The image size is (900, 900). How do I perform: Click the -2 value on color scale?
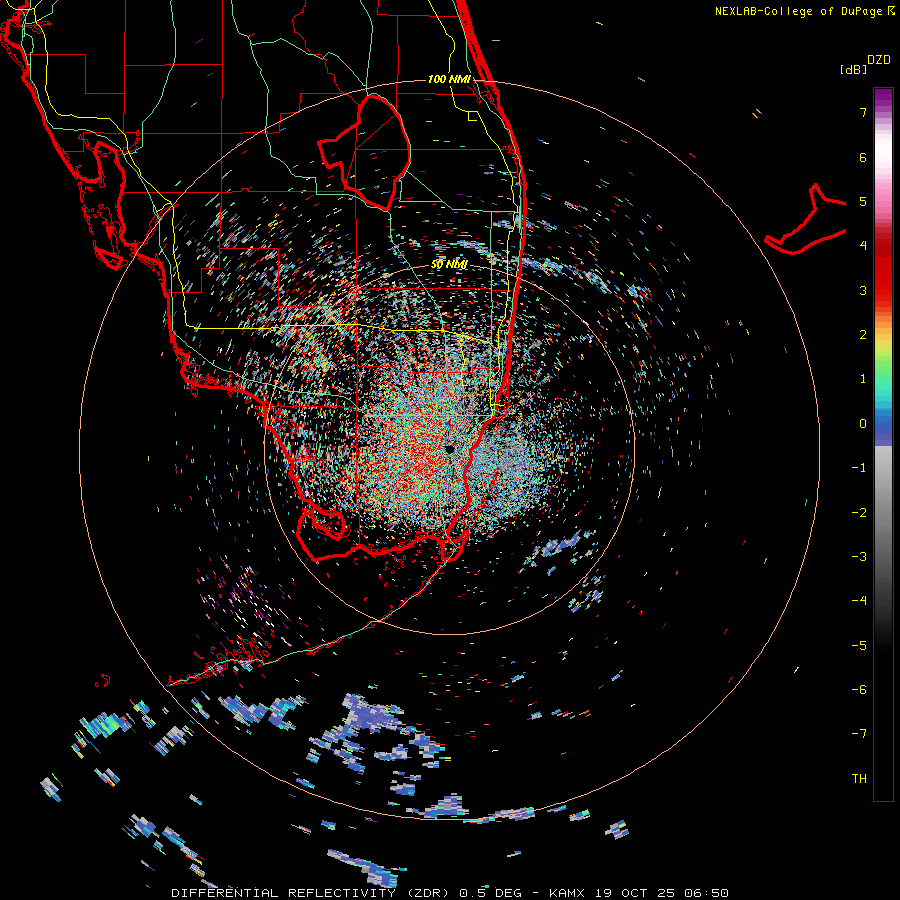[859, 513]
